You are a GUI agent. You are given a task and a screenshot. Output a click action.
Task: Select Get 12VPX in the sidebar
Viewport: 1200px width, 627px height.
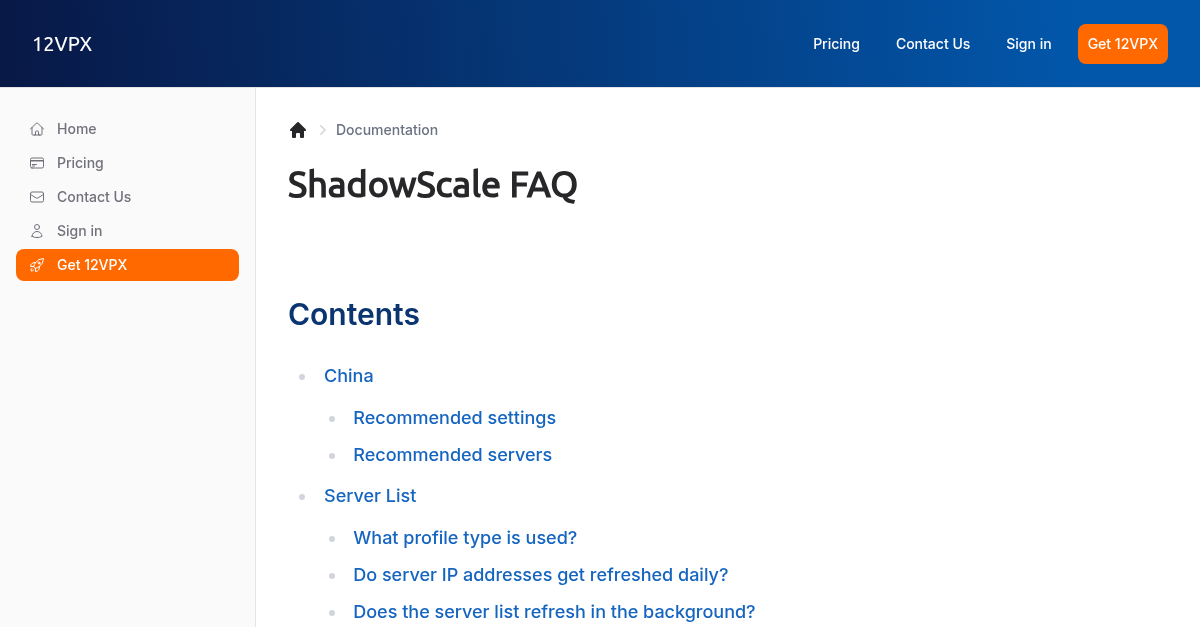tap(127, 265)
